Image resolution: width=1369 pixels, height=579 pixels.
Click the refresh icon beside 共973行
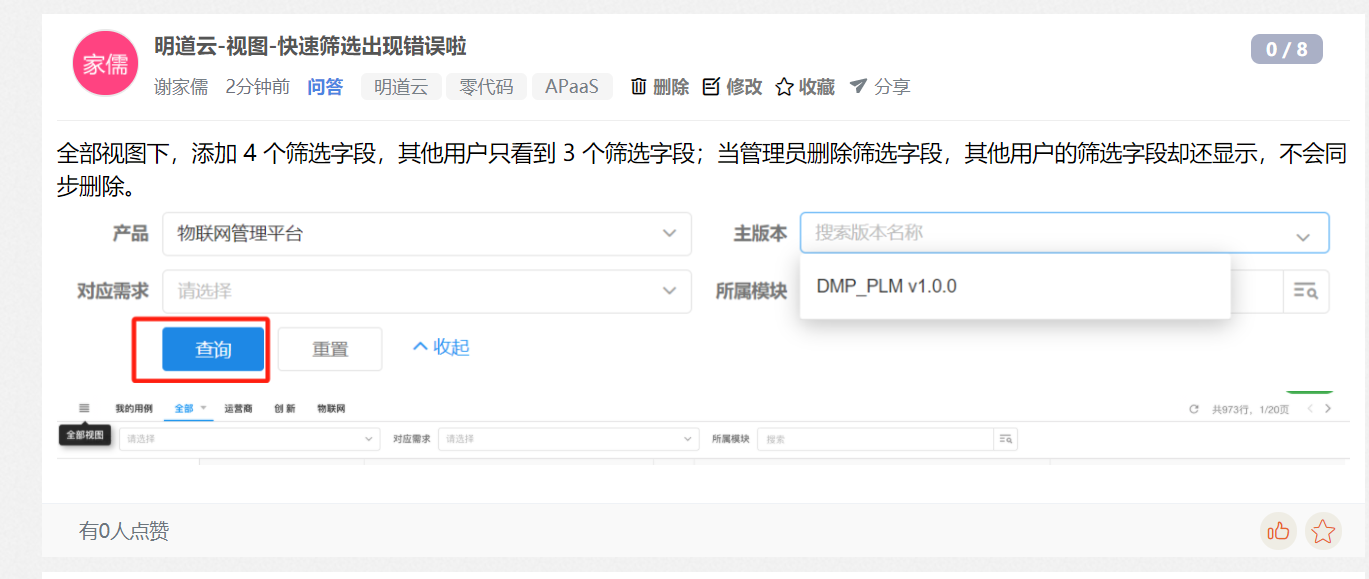pyautogui.click(x=1193, y=409)
